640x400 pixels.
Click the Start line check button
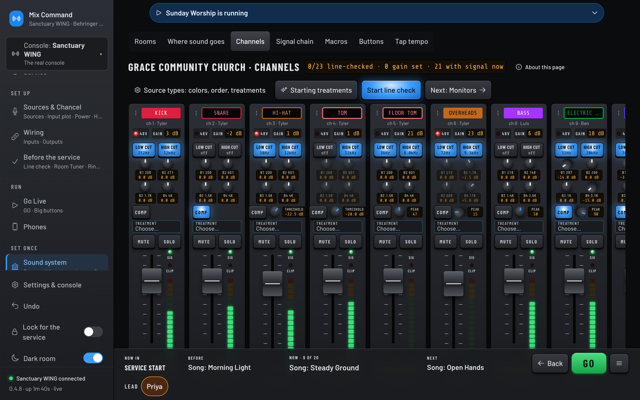point(391,90)
